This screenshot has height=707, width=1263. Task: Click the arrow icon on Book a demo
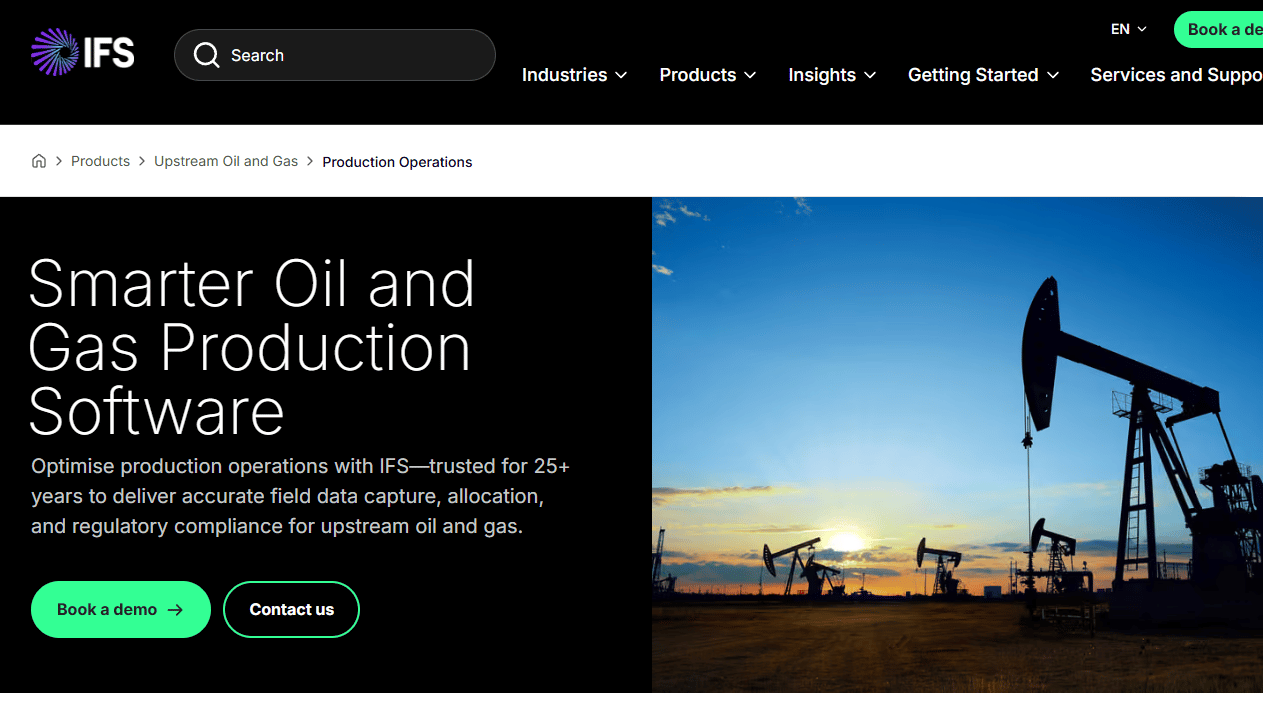(176, 610)
